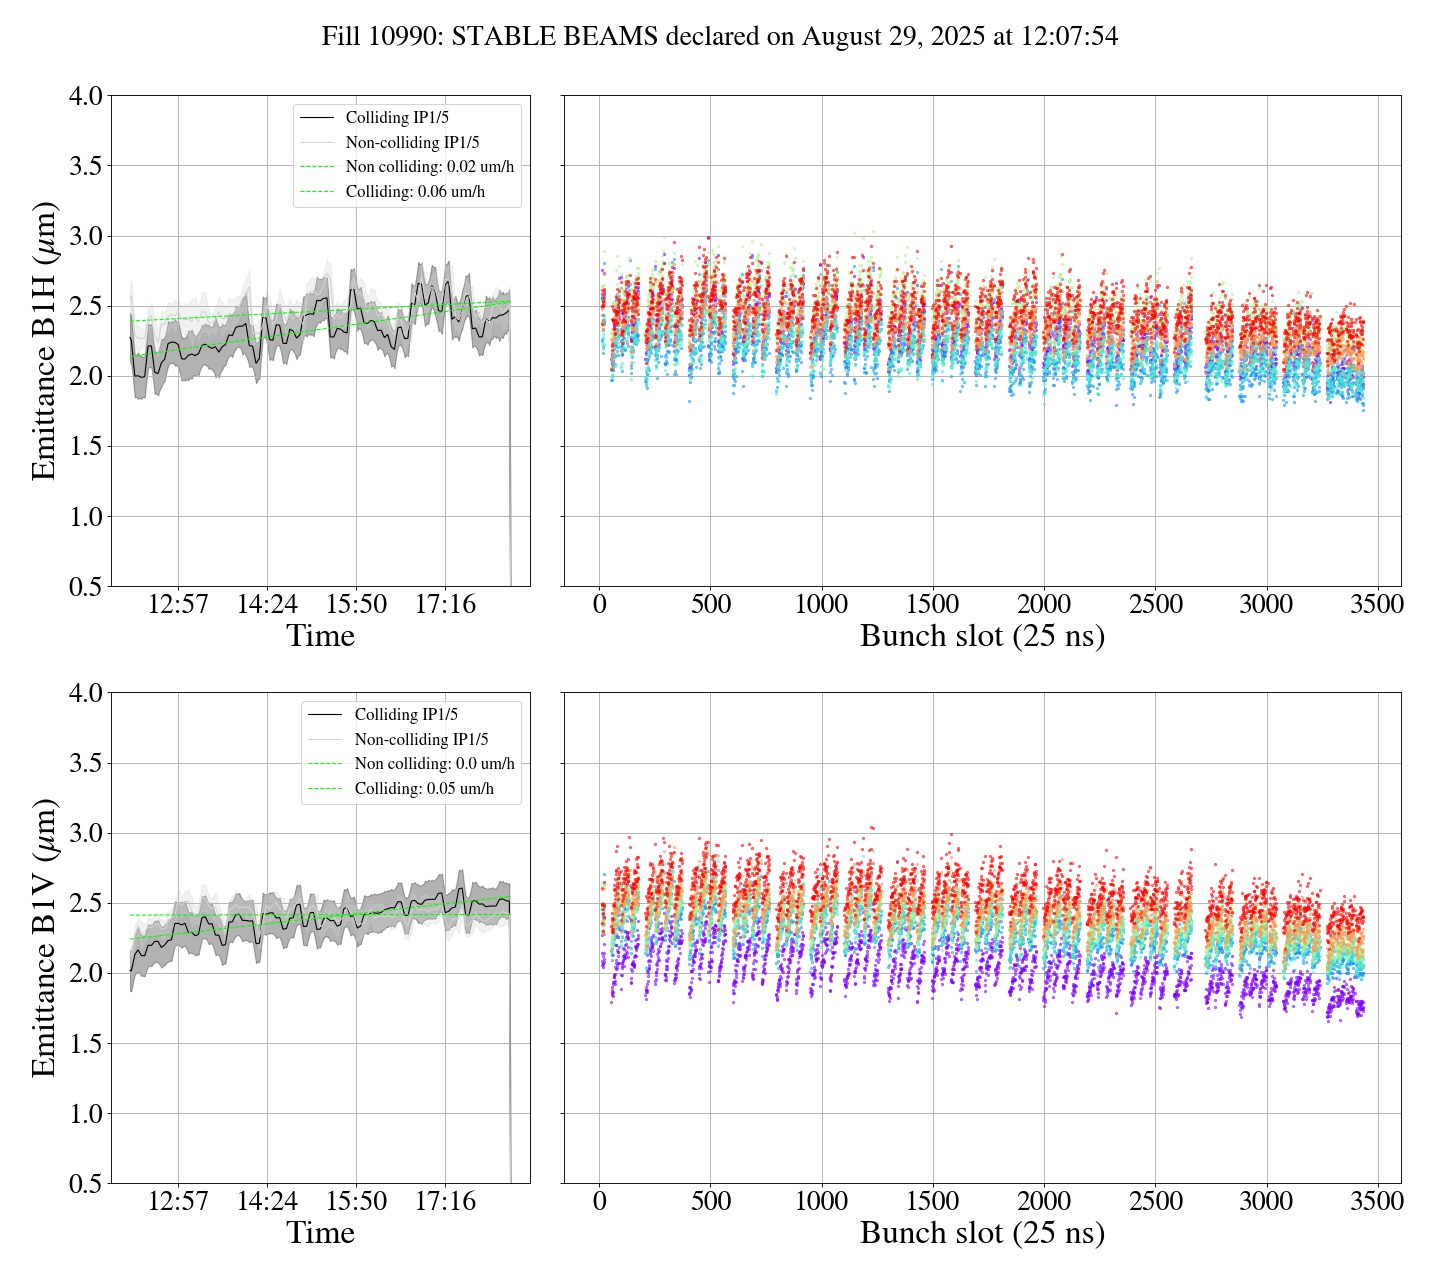Click the 2000 bunch slot tick on the top scatter plot
Screen dimensions: 1440x1280
pos(1044,605)
